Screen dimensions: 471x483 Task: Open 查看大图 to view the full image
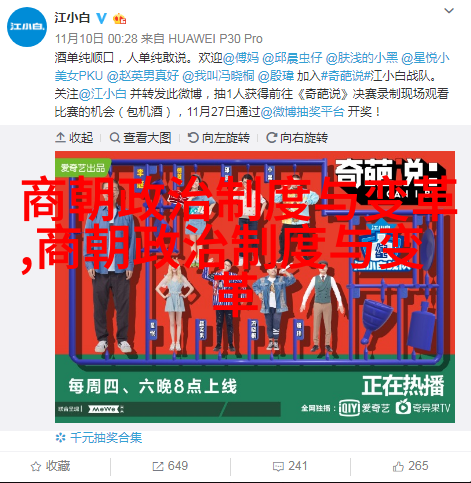coord(140,137)
